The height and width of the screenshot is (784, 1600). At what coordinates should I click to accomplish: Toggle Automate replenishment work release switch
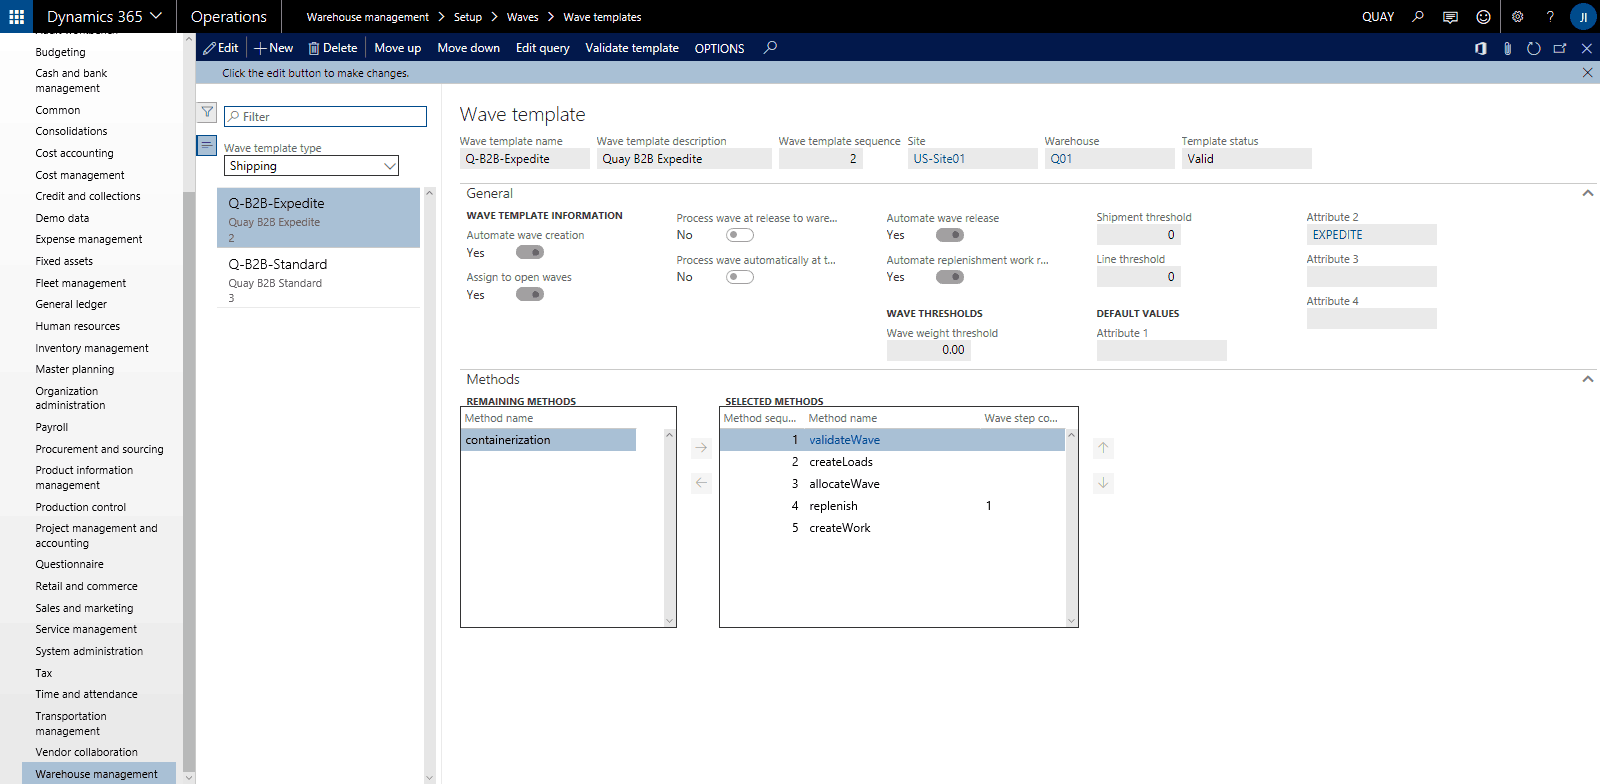pyautogui.click(x=950, y=277)
